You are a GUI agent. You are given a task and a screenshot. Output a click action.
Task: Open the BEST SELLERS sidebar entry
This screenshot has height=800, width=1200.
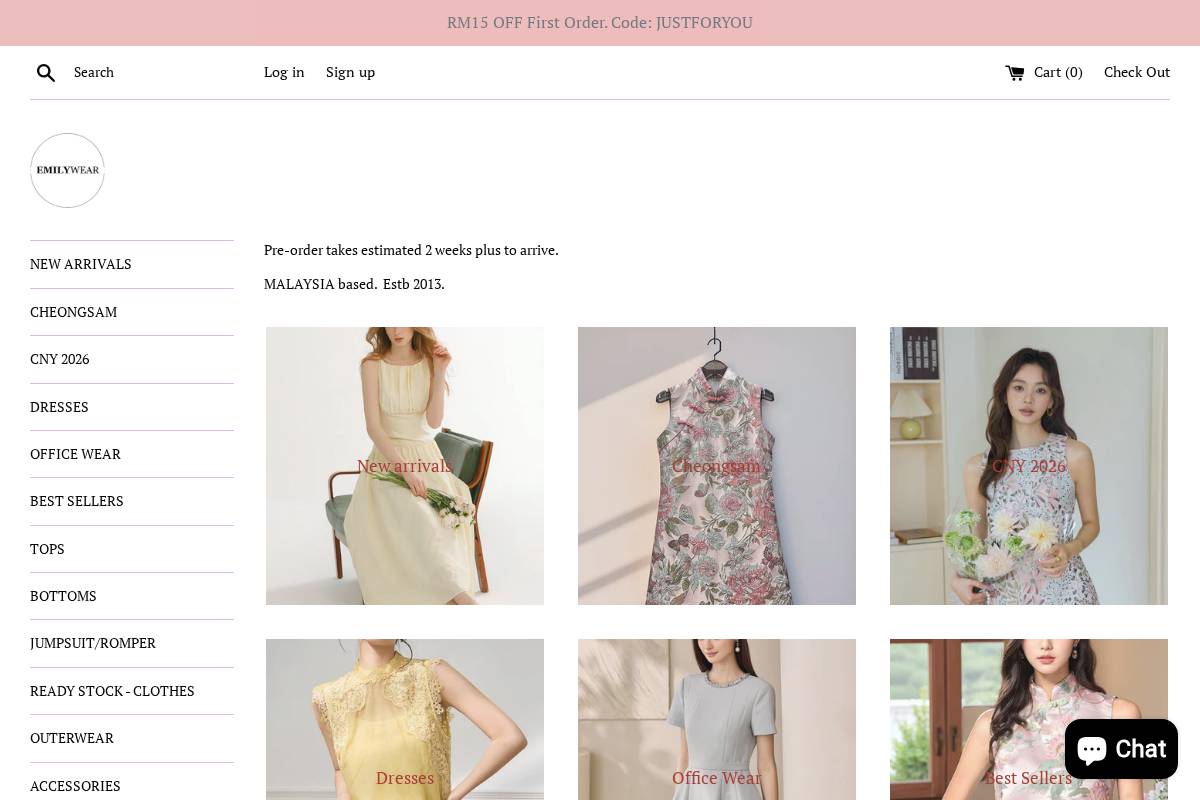pyautogui.click(x=77, y=501)
